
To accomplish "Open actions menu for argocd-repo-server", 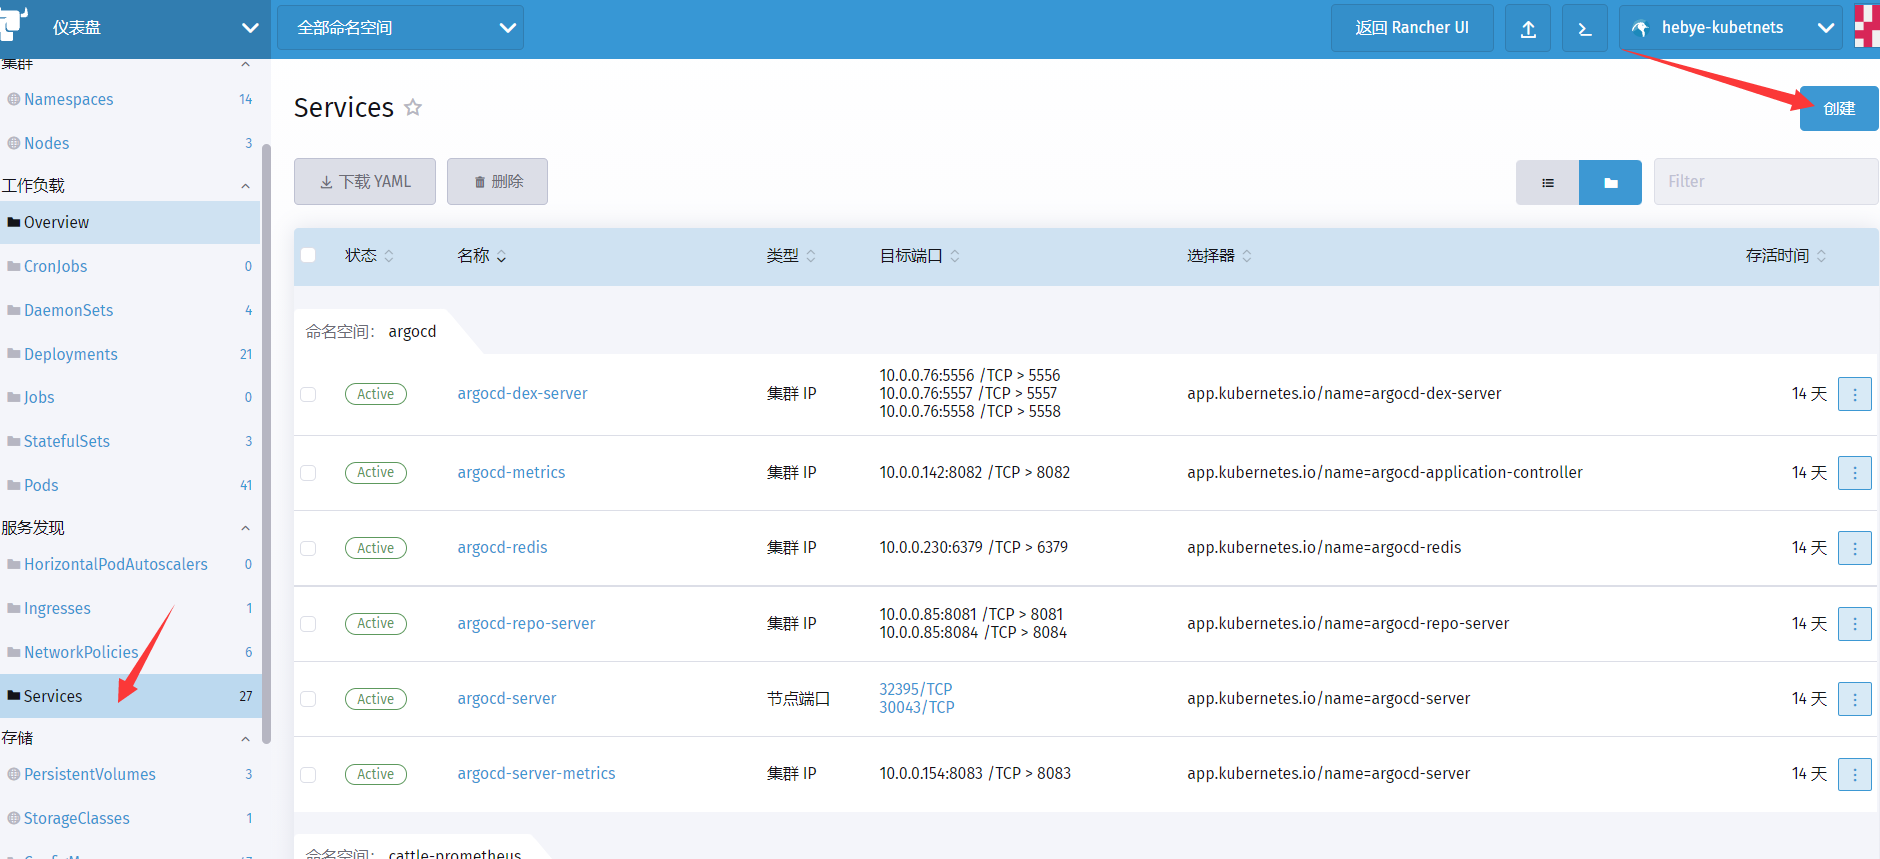I will pos(1855,624).
